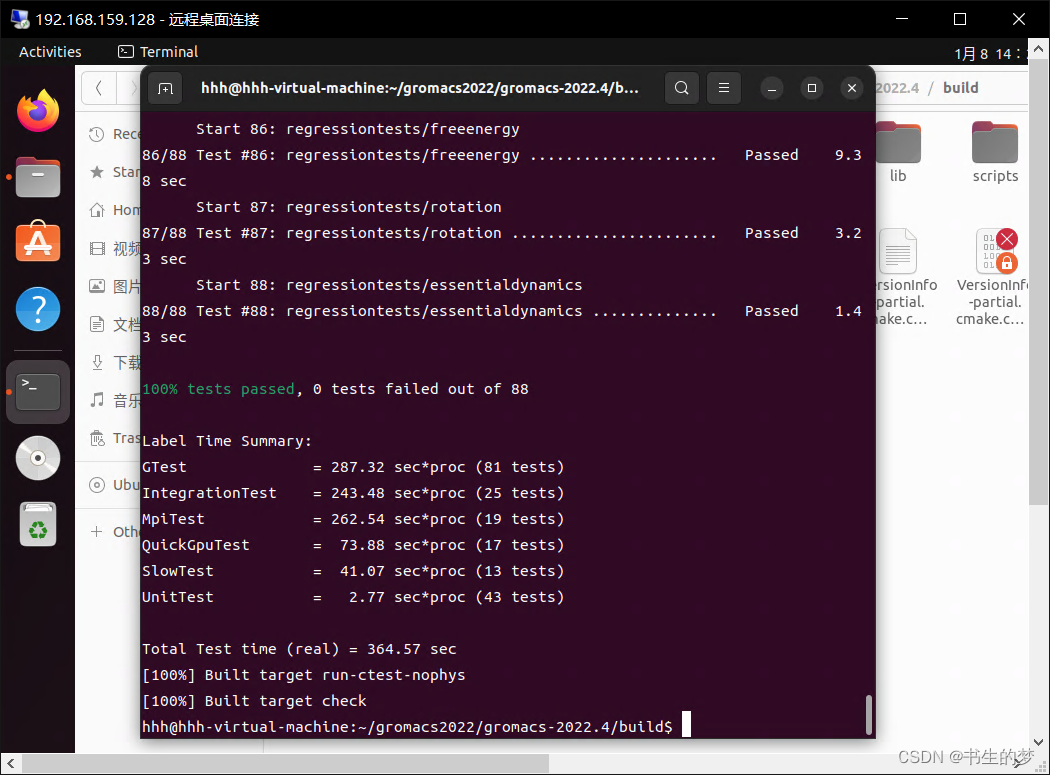Open the terminal hamburger menu
Screen dimensions: 1050x775
(x=724, y=88)
